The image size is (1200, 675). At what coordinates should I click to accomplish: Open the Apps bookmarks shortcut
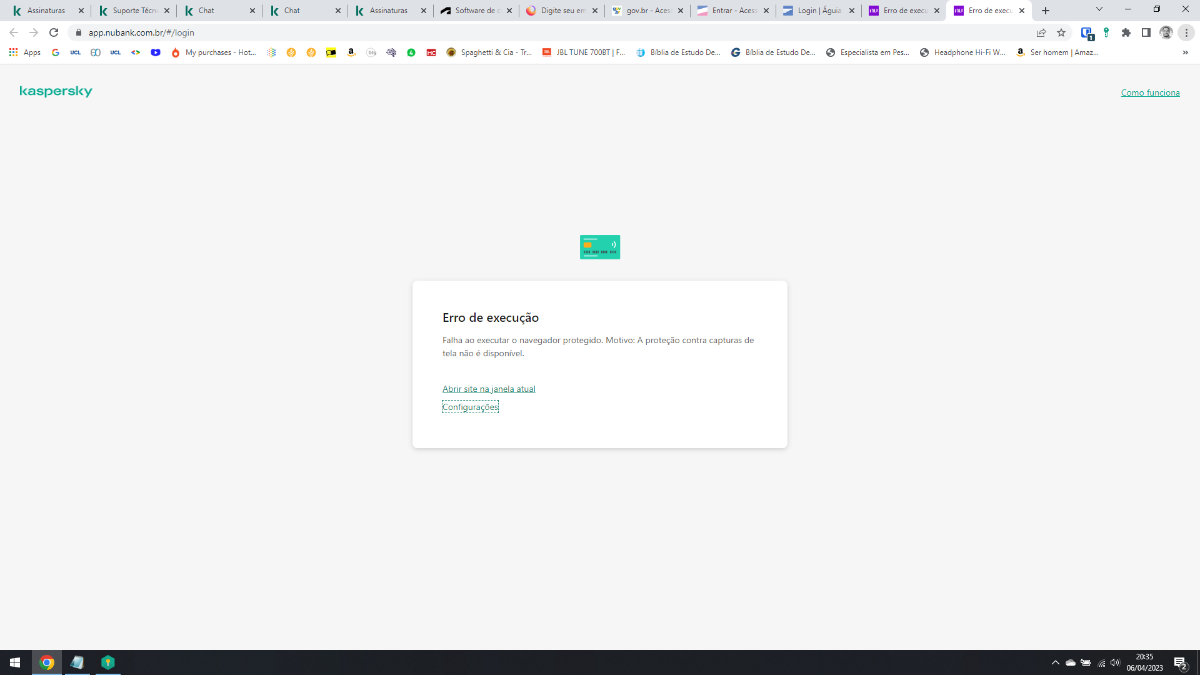(25, 52)
